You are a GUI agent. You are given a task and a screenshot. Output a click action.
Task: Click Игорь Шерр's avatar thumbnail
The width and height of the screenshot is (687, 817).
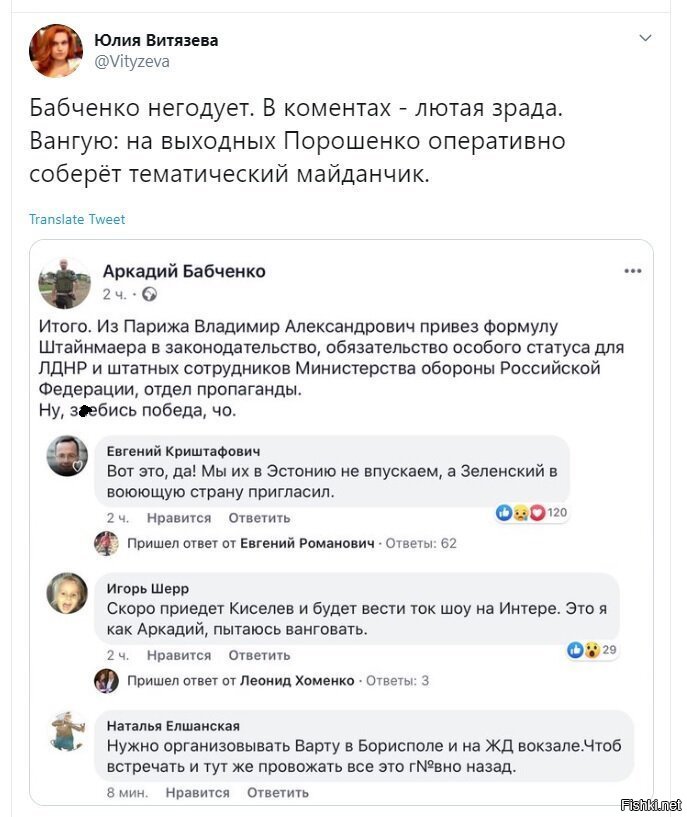tap(67, 593)
